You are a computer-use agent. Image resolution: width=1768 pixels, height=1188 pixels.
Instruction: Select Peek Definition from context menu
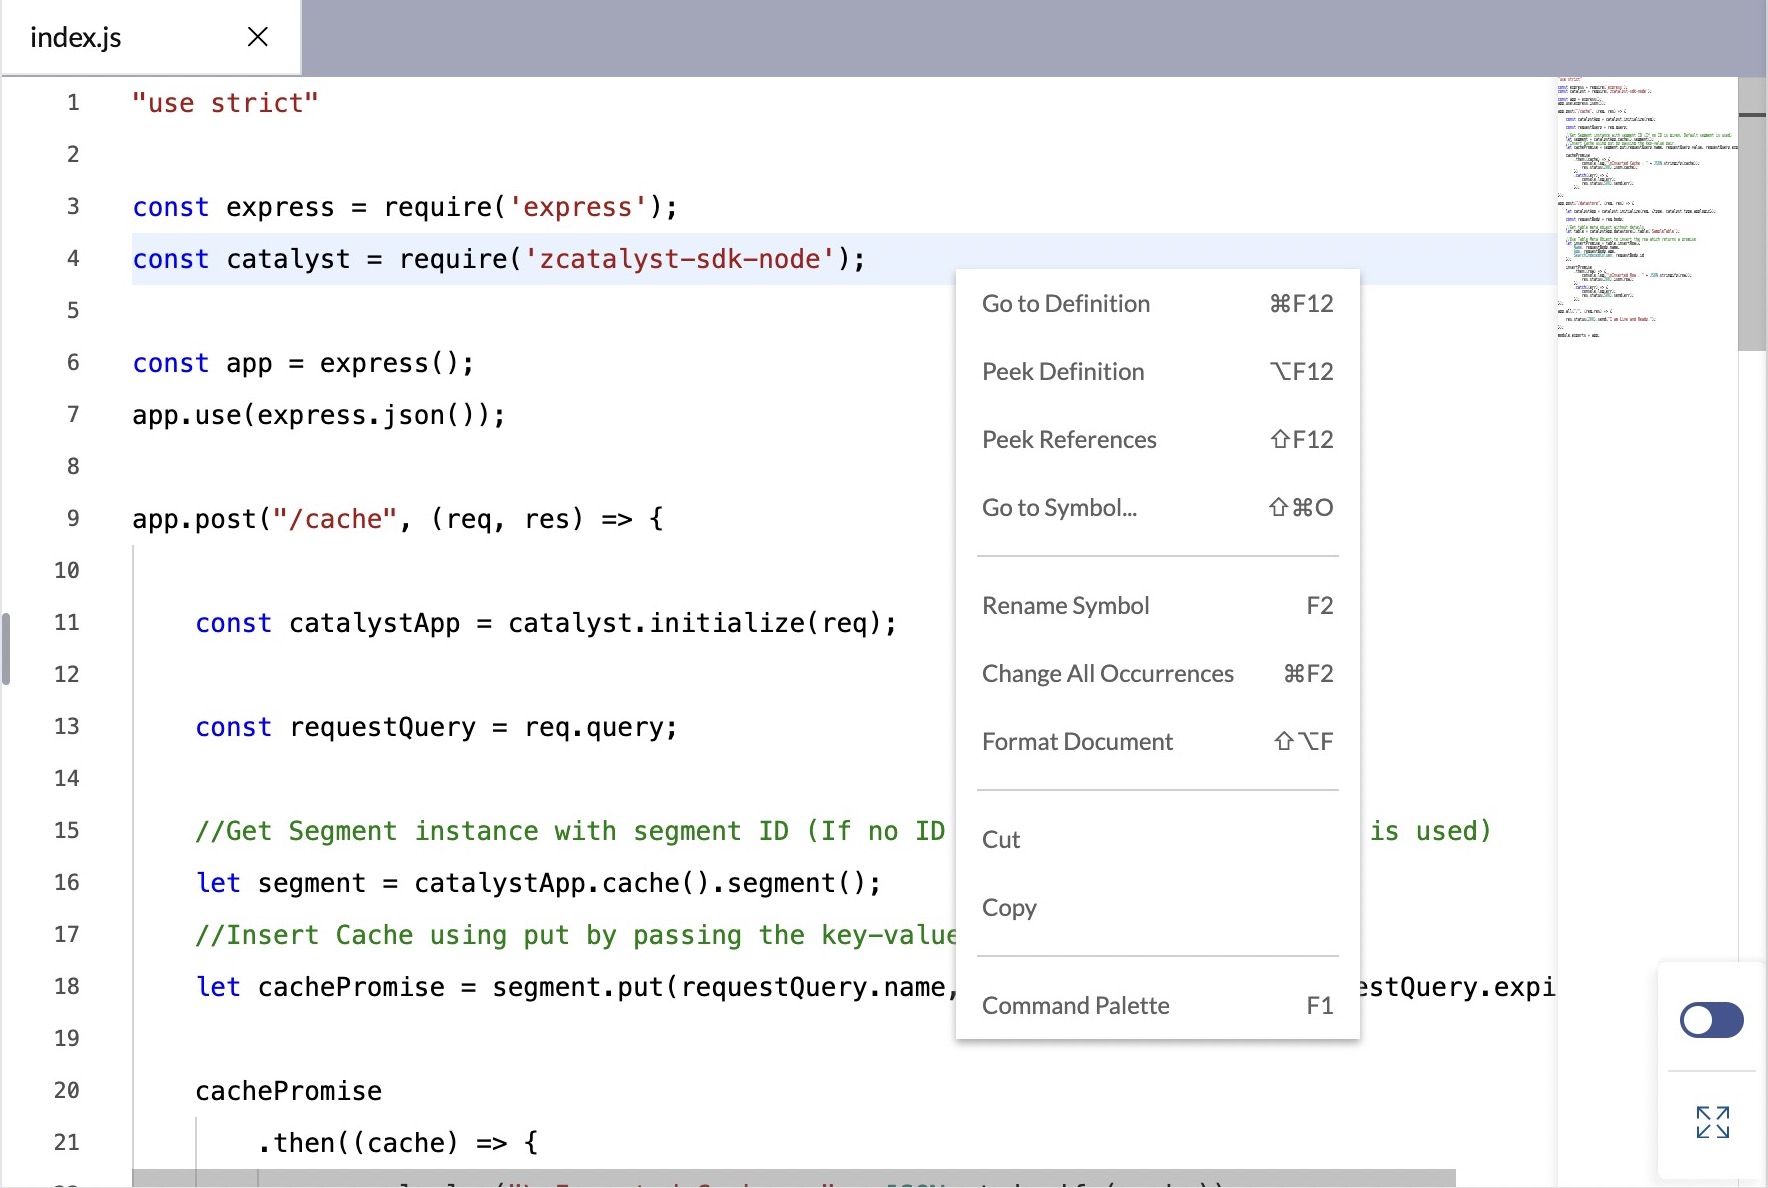coord(1063,371)
